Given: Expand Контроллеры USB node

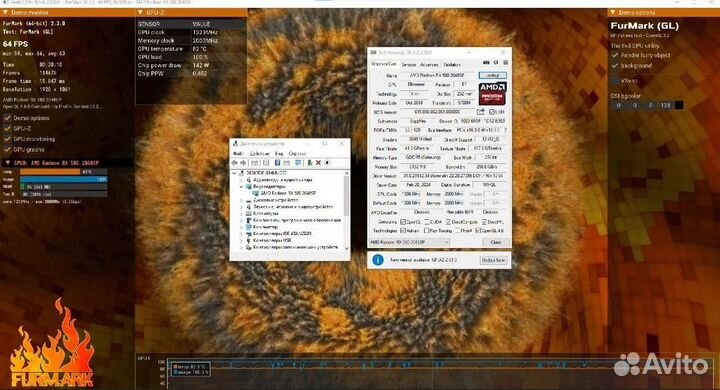Looking at the screenshot, I should pyautogui.click(x=241, y=240).
